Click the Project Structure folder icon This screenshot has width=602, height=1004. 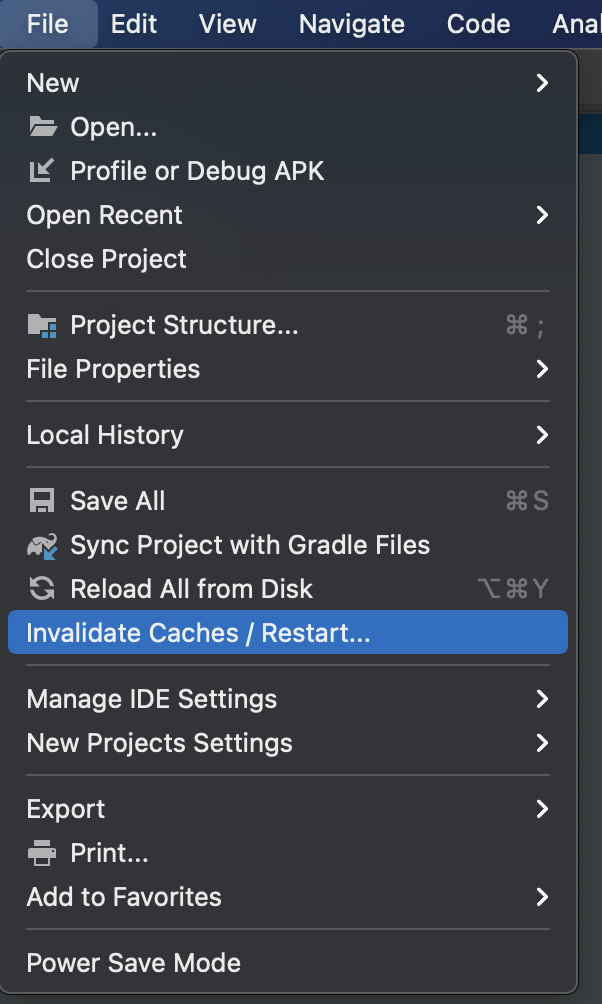(42, 325)
